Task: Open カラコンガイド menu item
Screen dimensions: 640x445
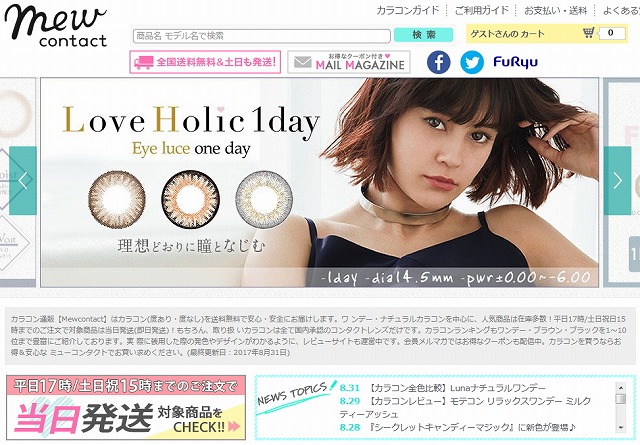Action: pyautogui.click(x=407, y=10)
